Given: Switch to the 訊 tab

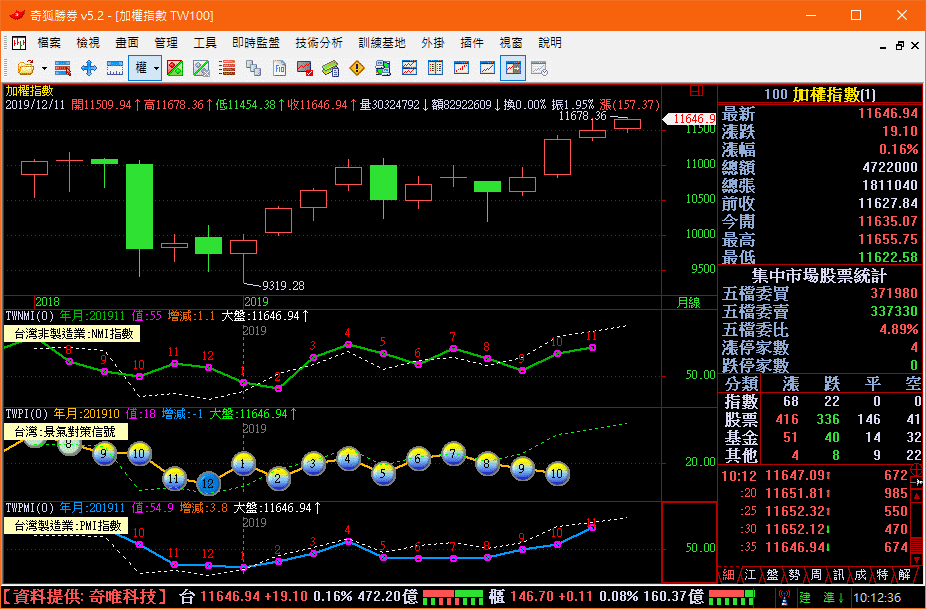Looking at the screenshot, I should click(839, 575).
